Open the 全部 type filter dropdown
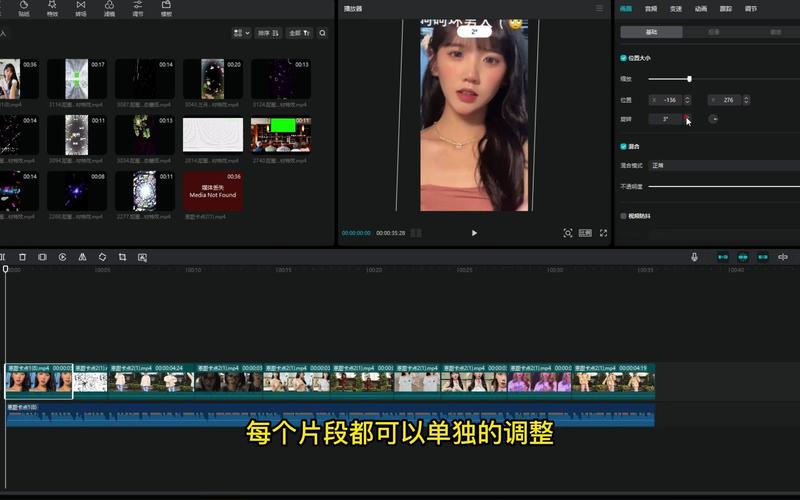800x500 pixels. (x=299, y=33)
